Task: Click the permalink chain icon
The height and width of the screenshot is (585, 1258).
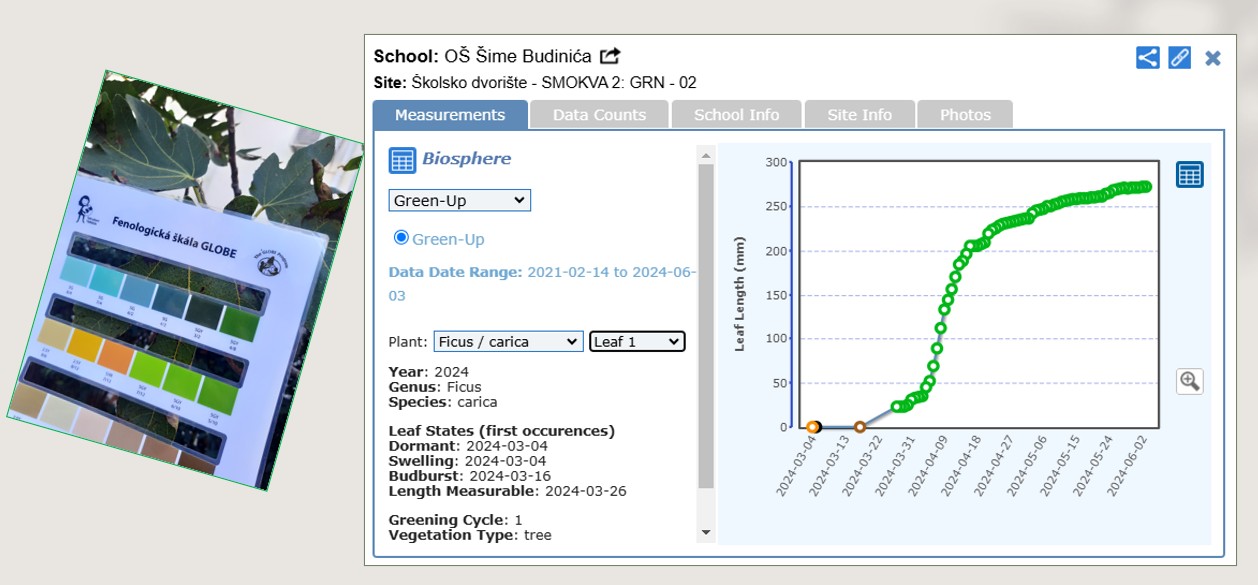Action: [x=1180, y=57]
